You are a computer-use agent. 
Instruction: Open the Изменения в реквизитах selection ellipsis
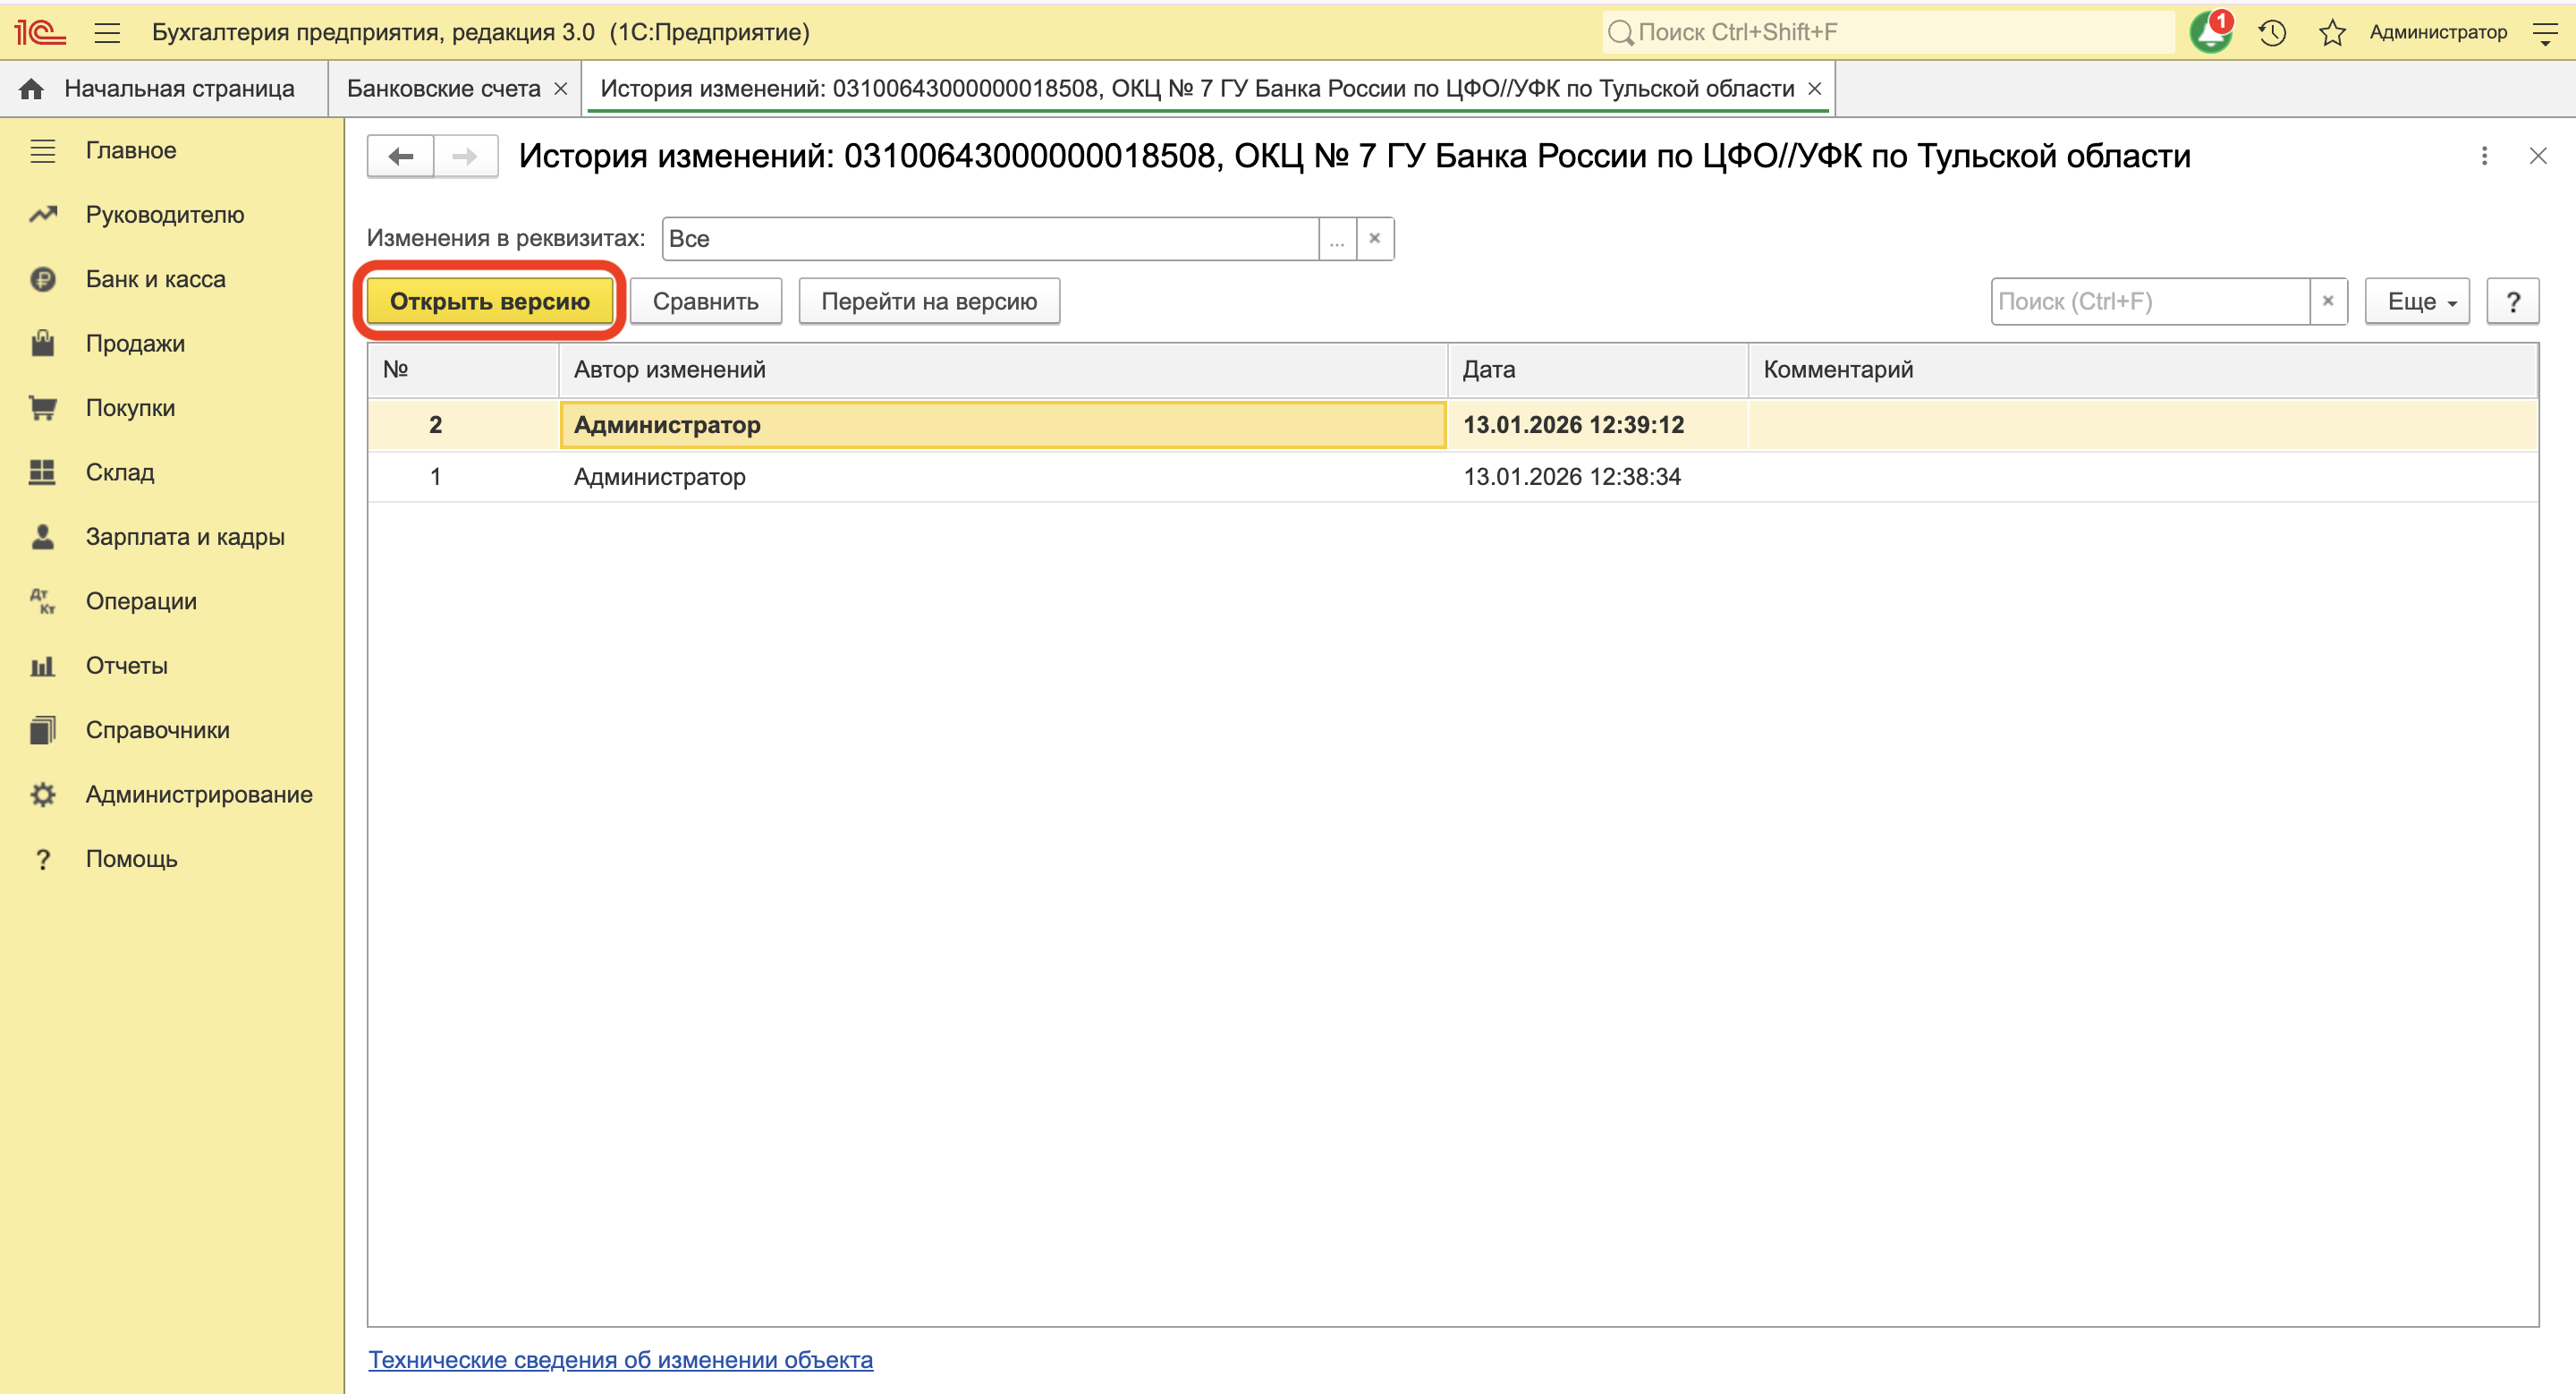click(x=1337, y=239)
